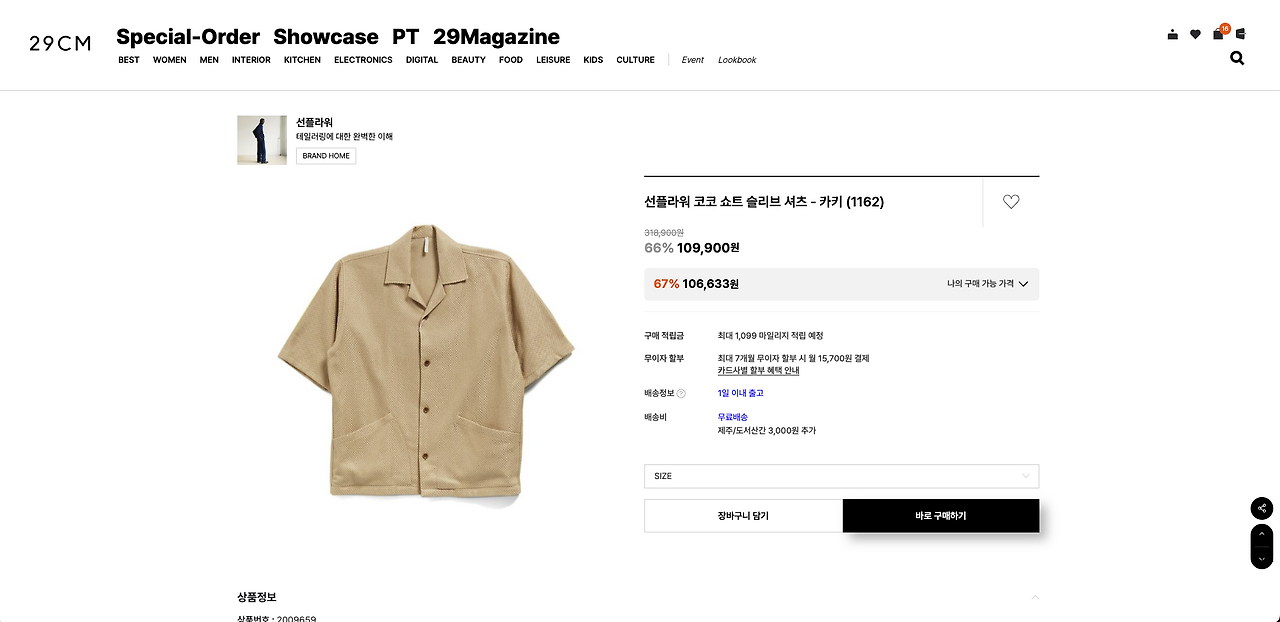Click the notifications megaphone icon
This screenshot has height=622, width=1280.
click(x=1240, y=33)
